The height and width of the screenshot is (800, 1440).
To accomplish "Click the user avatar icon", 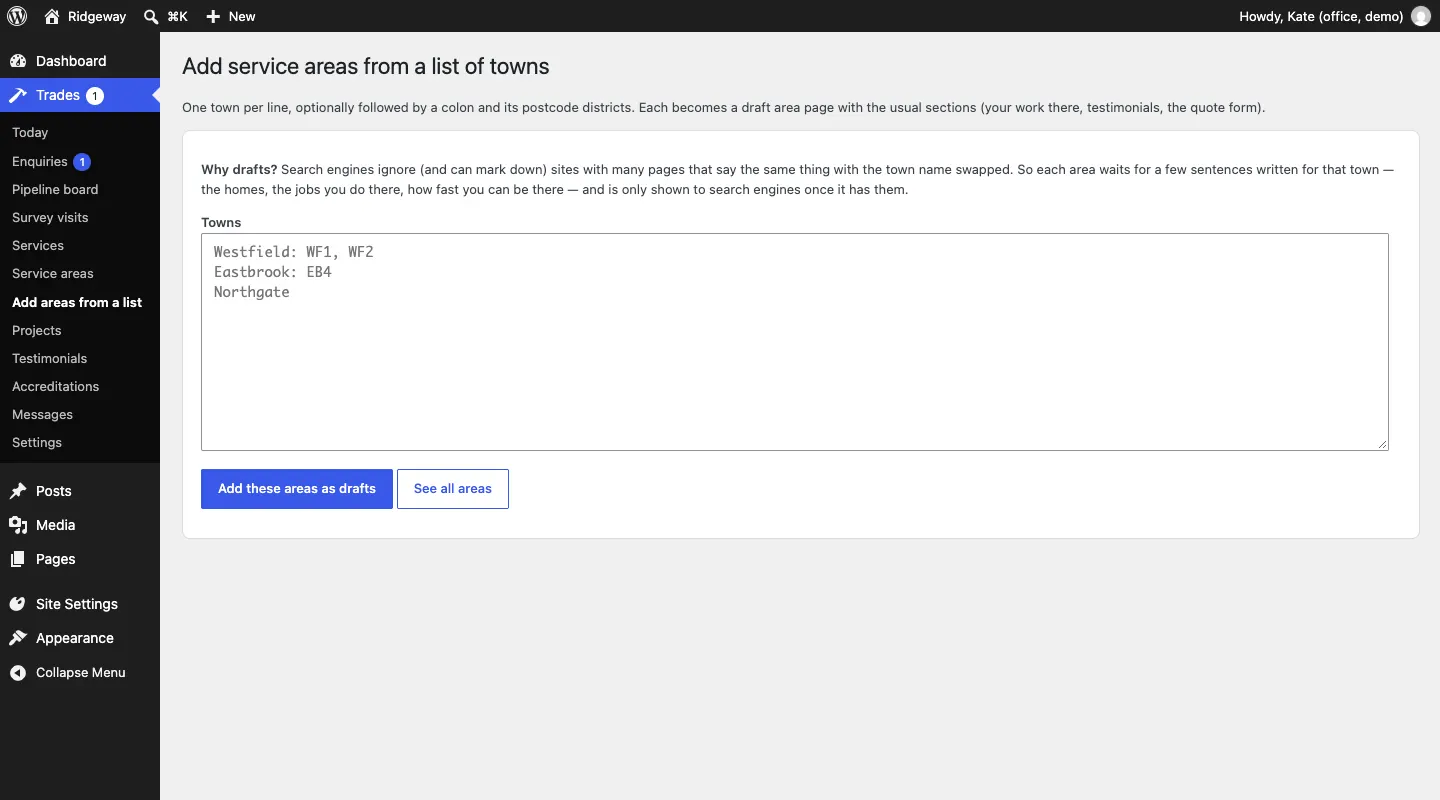I will pyautogui.click(x=1420, y=16).
